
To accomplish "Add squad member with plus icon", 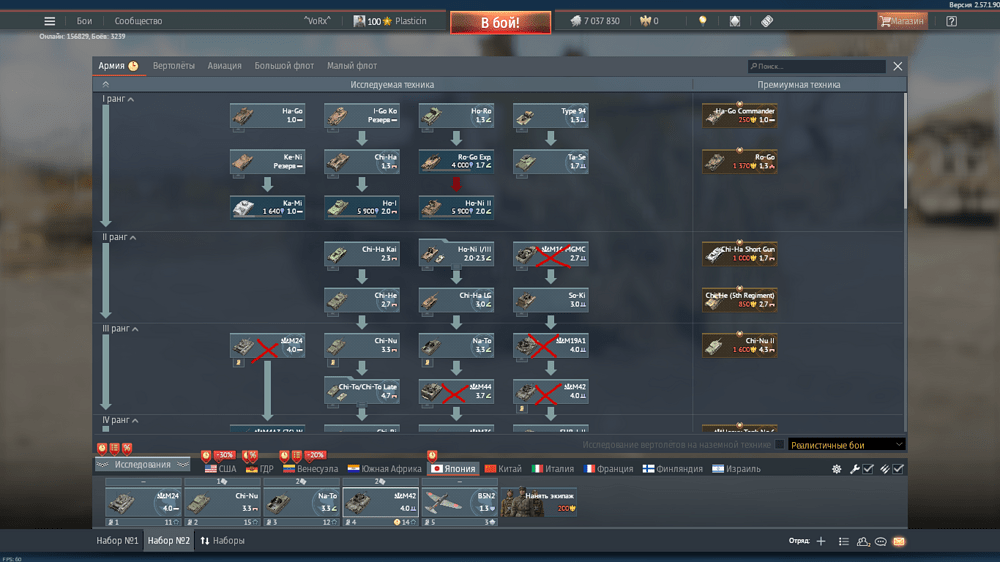I will pyautogui.click(x=821, y=541).
